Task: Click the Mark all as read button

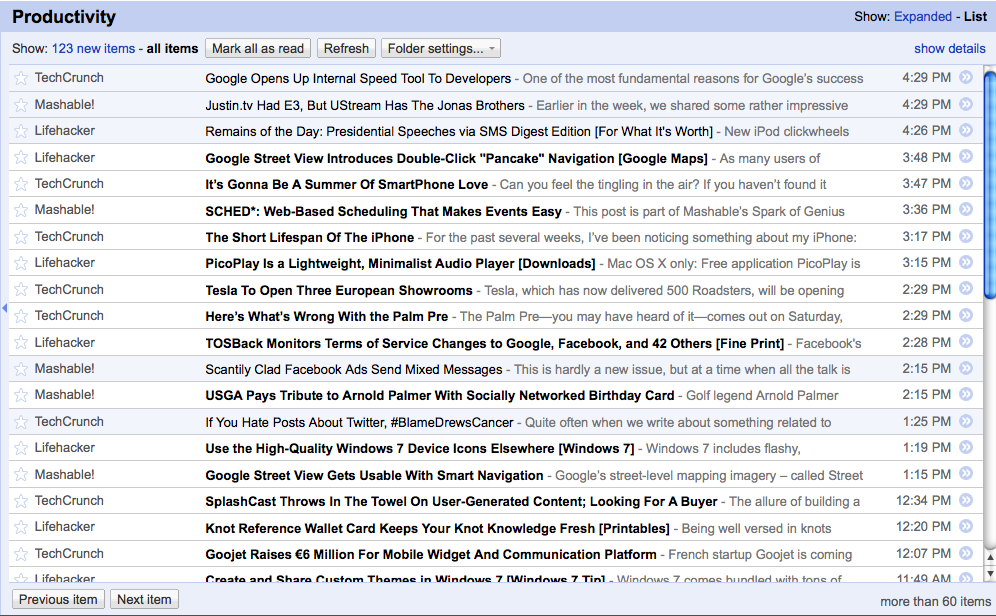Action: (258, 48)
